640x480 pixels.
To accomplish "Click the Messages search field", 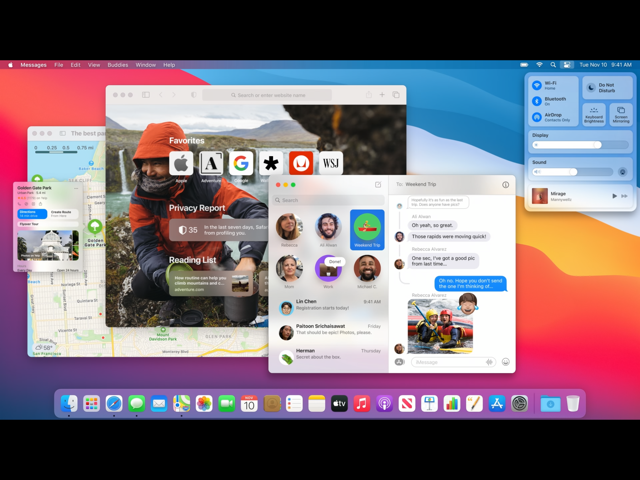I will (x=329, y=200).
